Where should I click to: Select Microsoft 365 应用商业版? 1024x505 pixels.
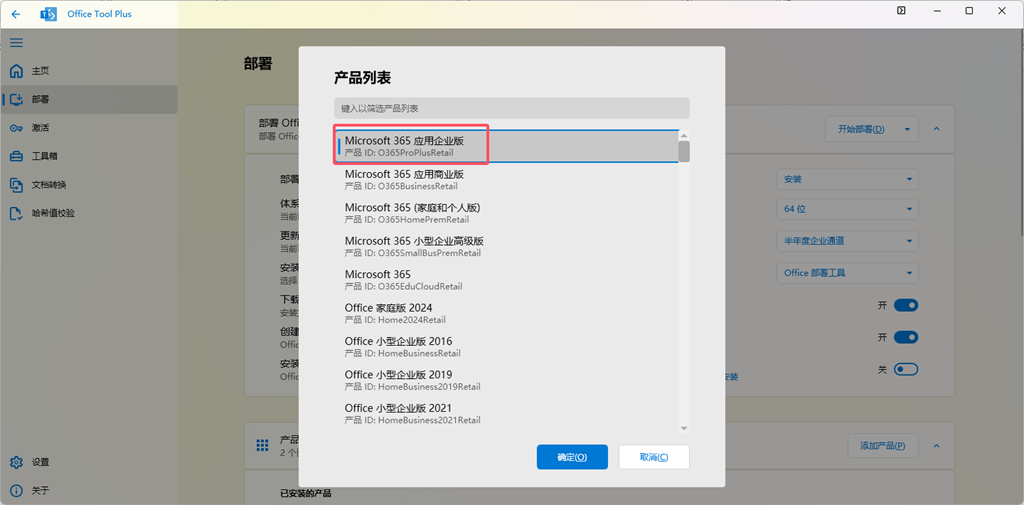click(507, 180)
